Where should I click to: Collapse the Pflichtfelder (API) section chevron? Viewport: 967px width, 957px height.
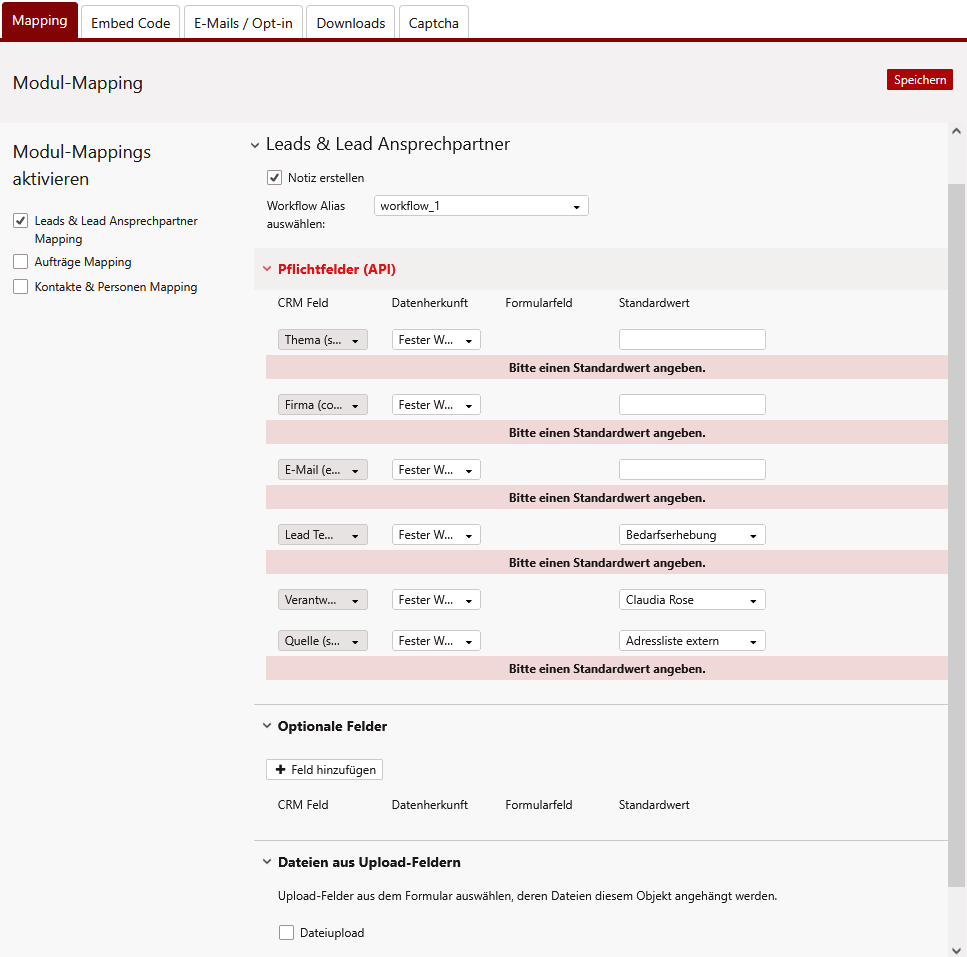[267, 269]
